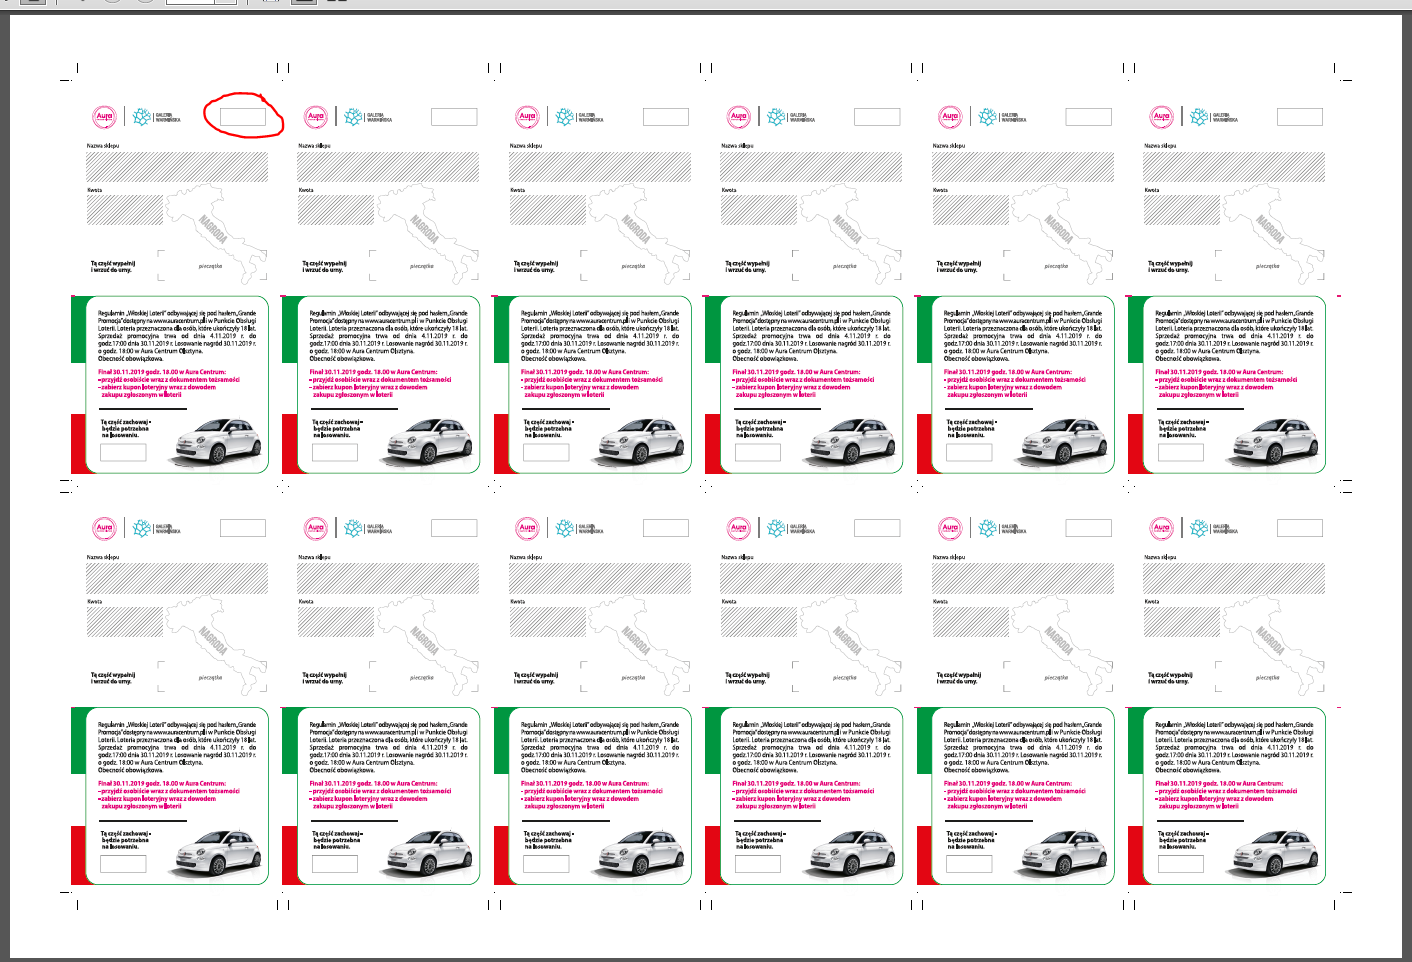1412x962 pixels.
Task: Click the empty number box on the top-right coupon
Action: click(x=1300, y=117)
